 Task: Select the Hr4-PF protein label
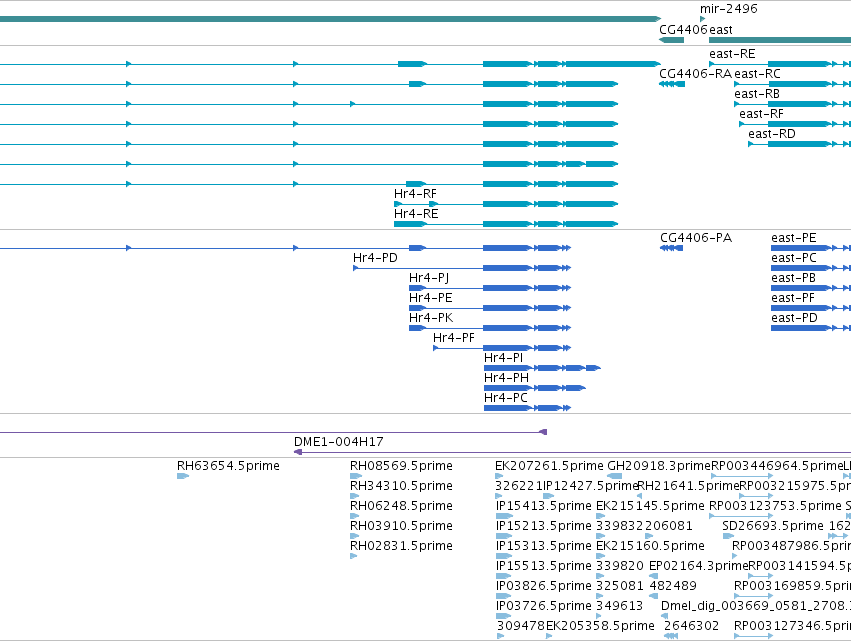tap(454, 338)
